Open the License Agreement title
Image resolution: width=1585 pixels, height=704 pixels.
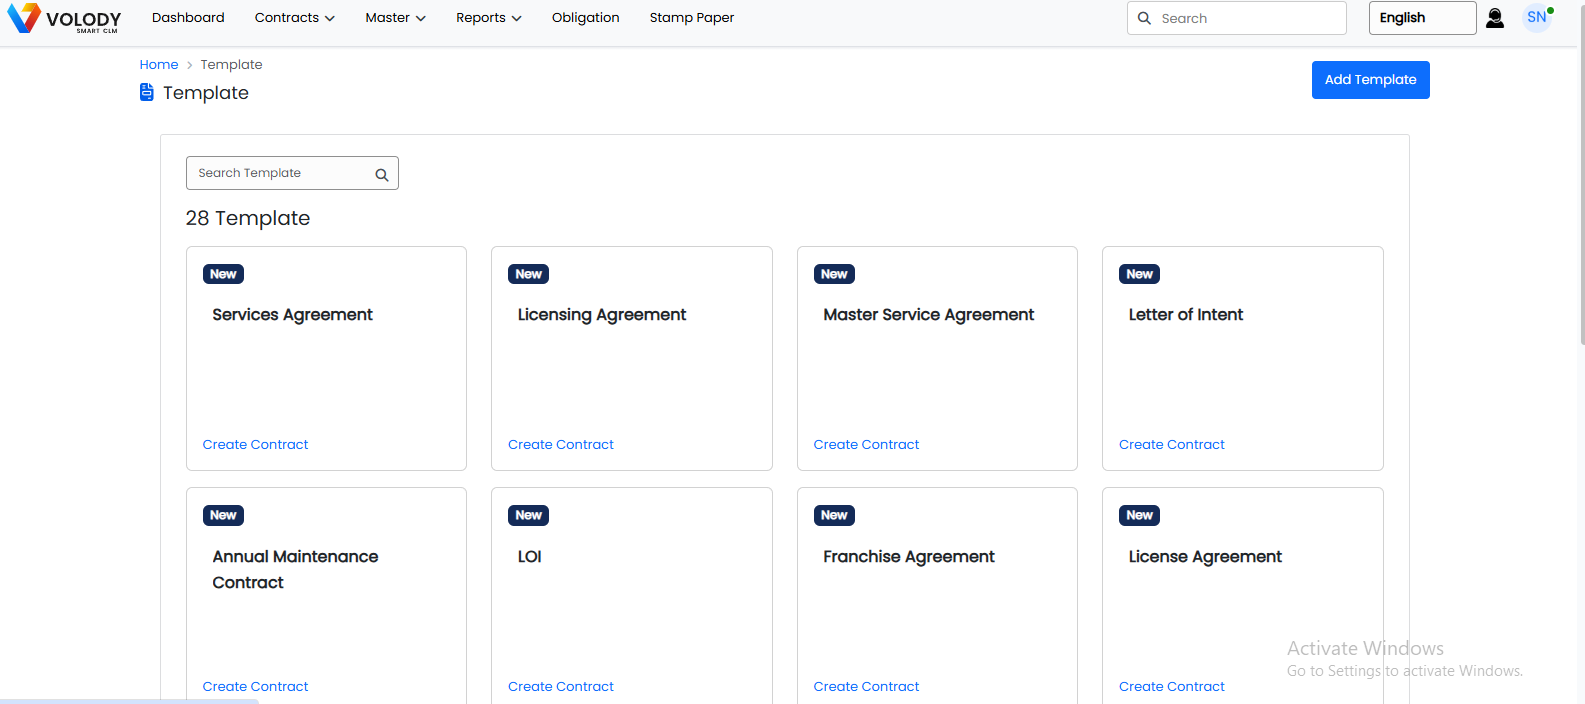point(1205,557)
